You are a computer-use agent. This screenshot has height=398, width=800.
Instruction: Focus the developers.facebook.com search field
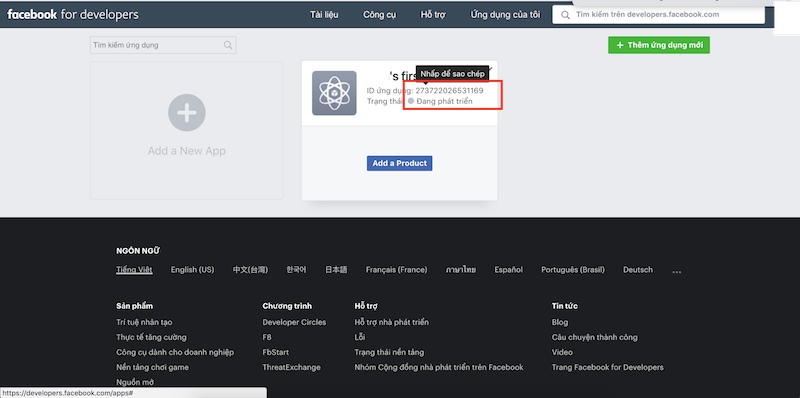click(658, 15)
